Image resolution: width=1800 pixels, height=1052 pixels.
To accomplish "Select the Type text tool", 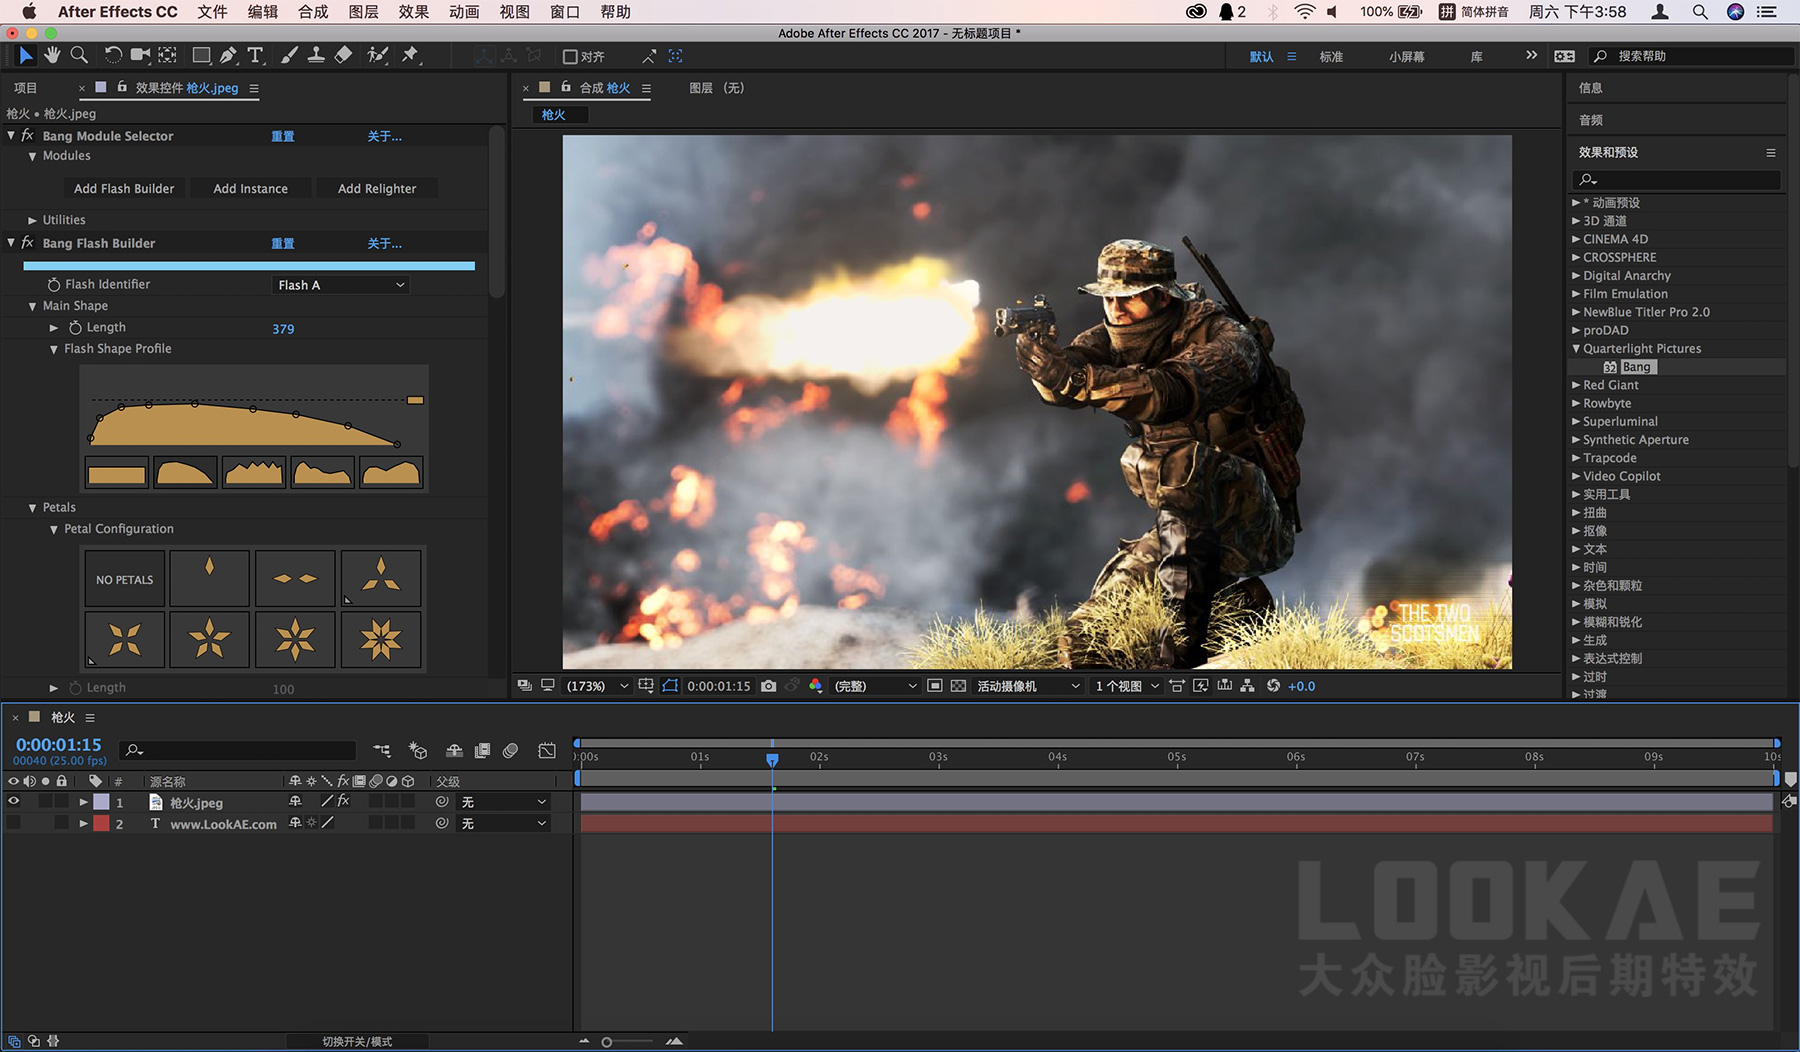I will point(255,55).
